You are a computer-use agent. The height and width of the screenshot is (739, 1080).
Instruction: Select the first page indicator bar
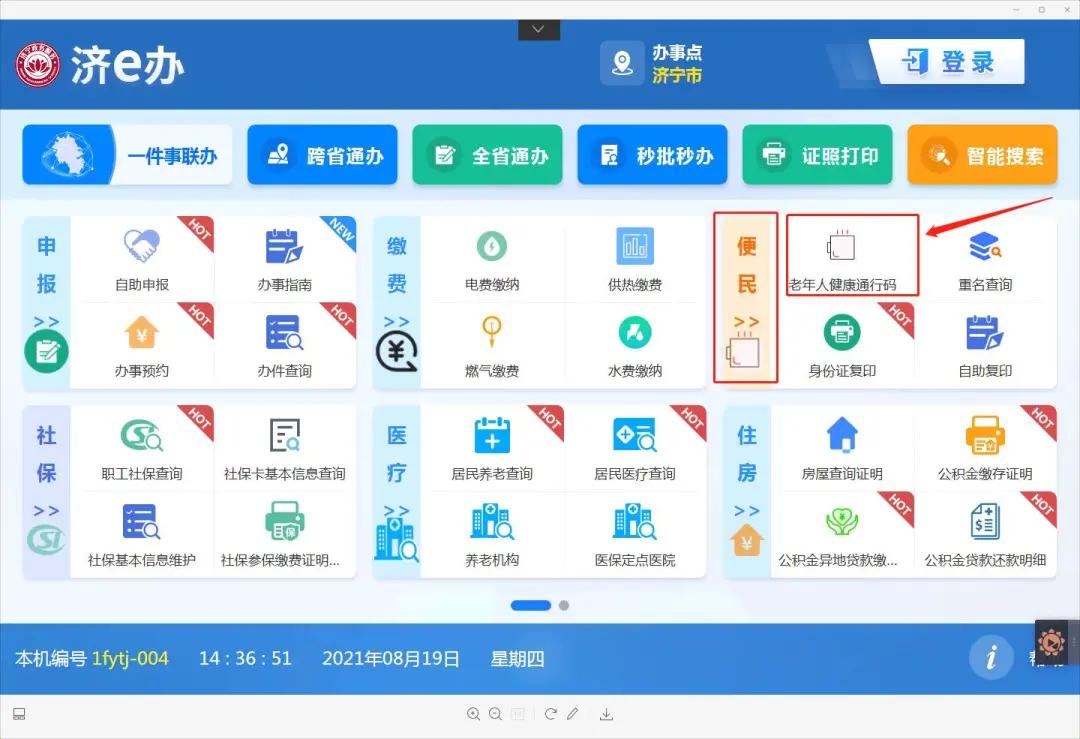point(531,605)
